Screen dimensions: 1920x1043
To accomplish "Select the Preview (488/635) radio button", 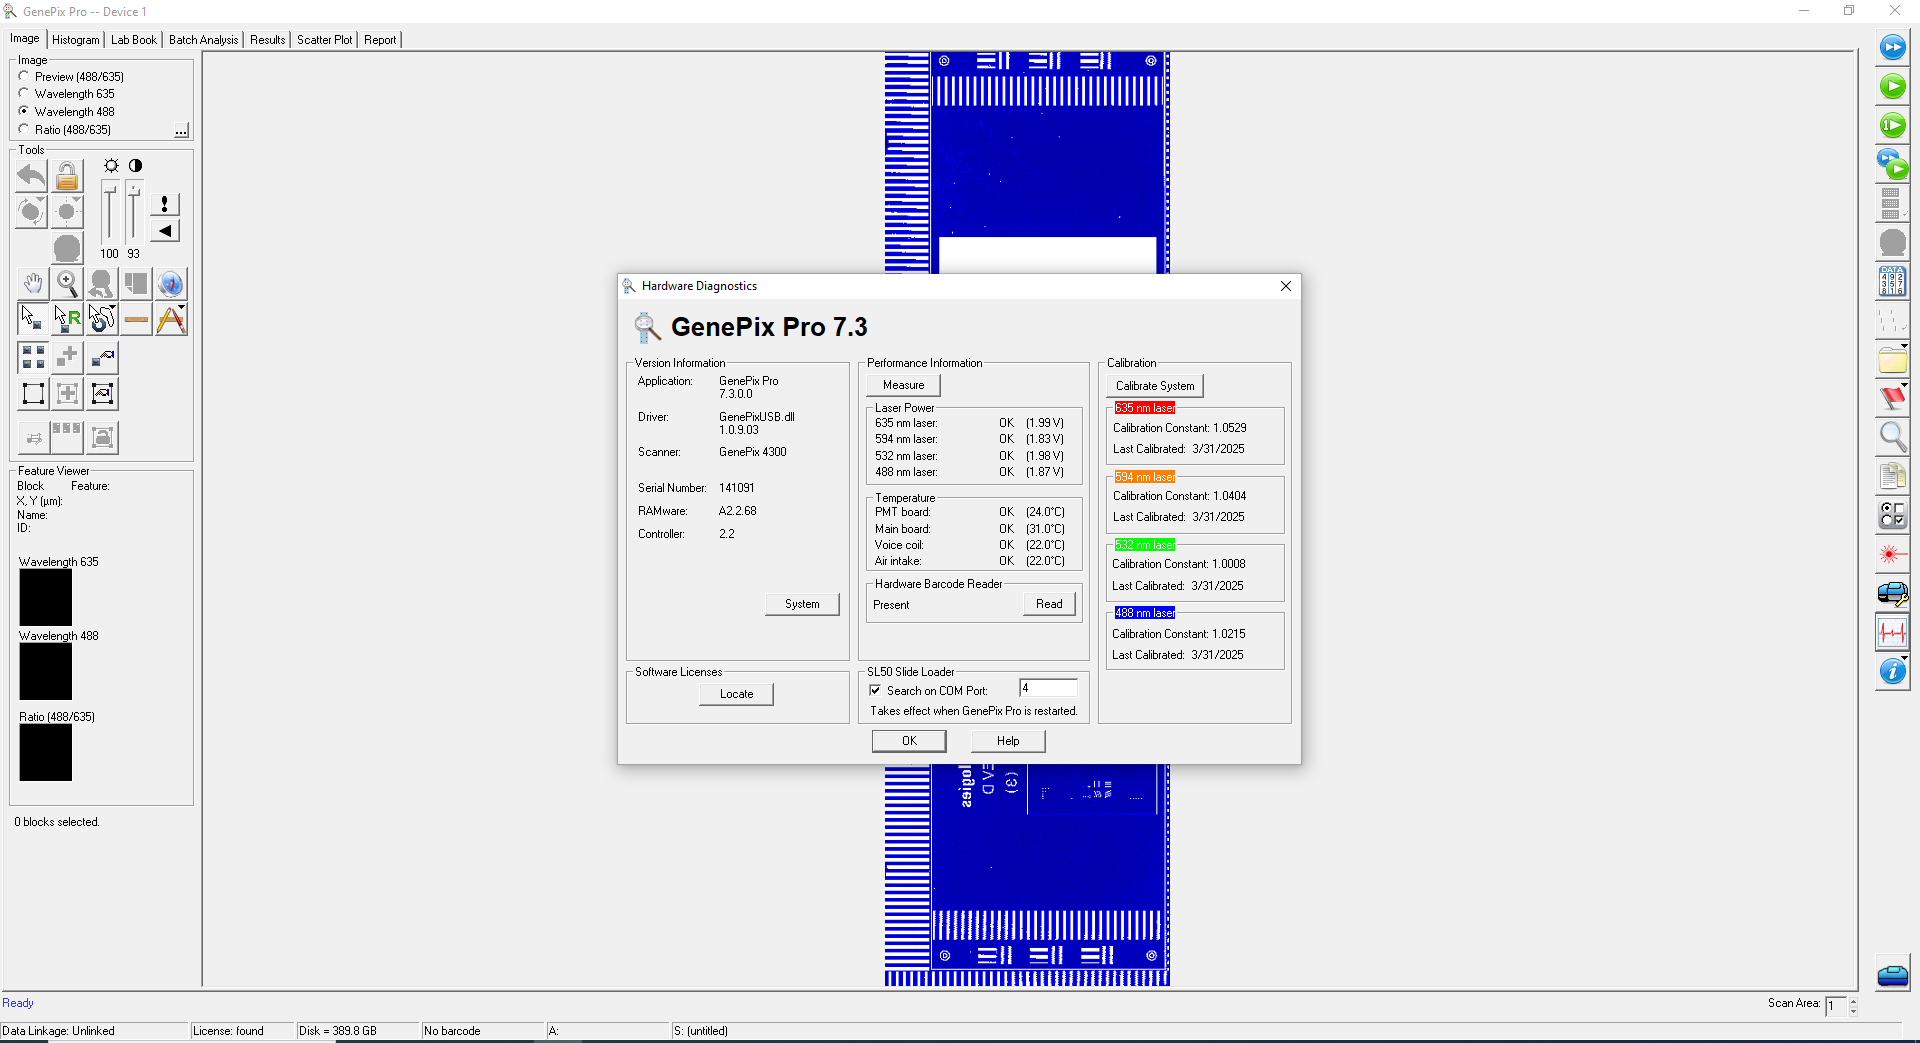I will 24,76.
